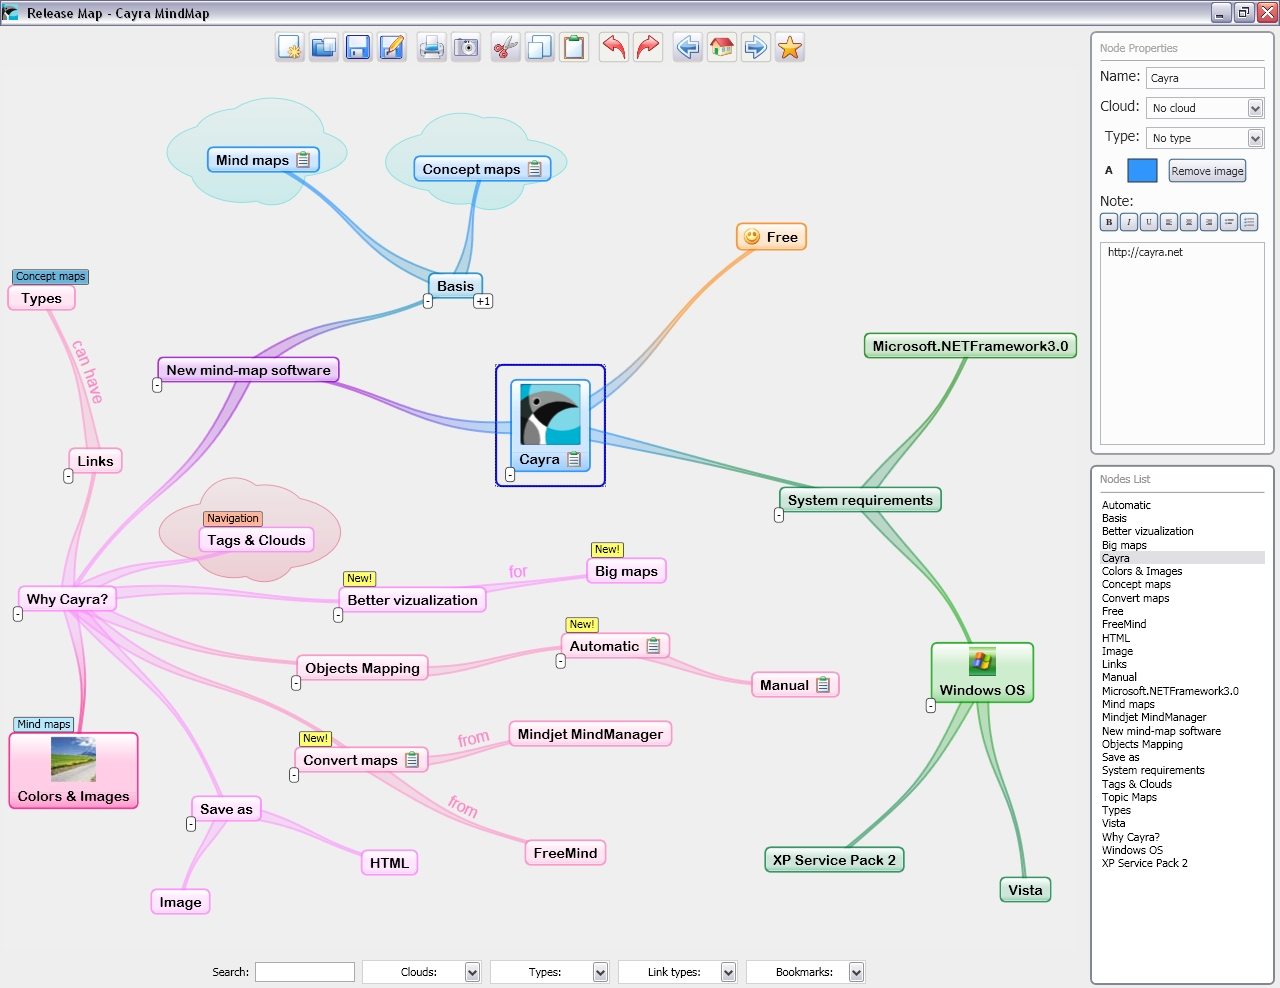This screenshot has height=988, width=1280.
Task: Toggle bold formatting in the note editor
Action: tap(1109, 222)
